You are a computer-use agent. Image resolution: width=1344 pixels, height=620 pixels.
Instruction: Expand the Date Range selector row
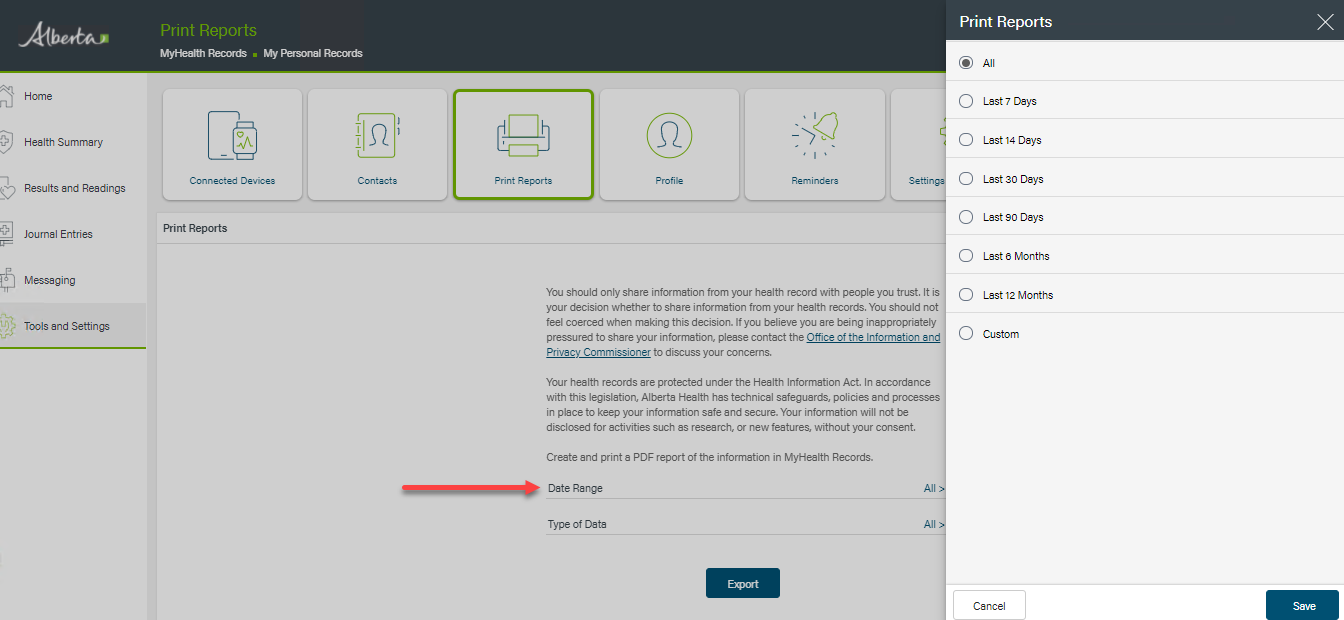tap(745, 488)
